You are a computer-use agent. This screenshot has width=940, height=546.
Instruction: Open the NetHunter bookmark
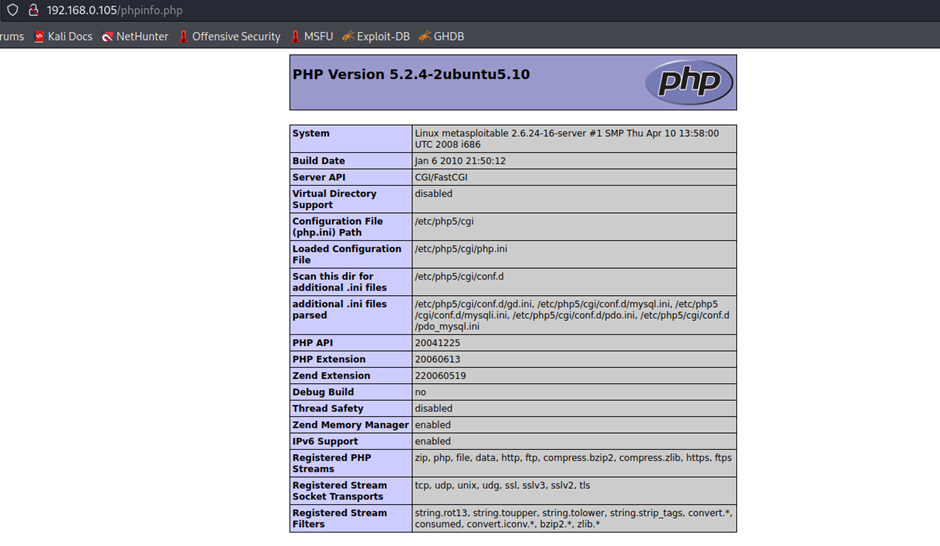[135, 37]
